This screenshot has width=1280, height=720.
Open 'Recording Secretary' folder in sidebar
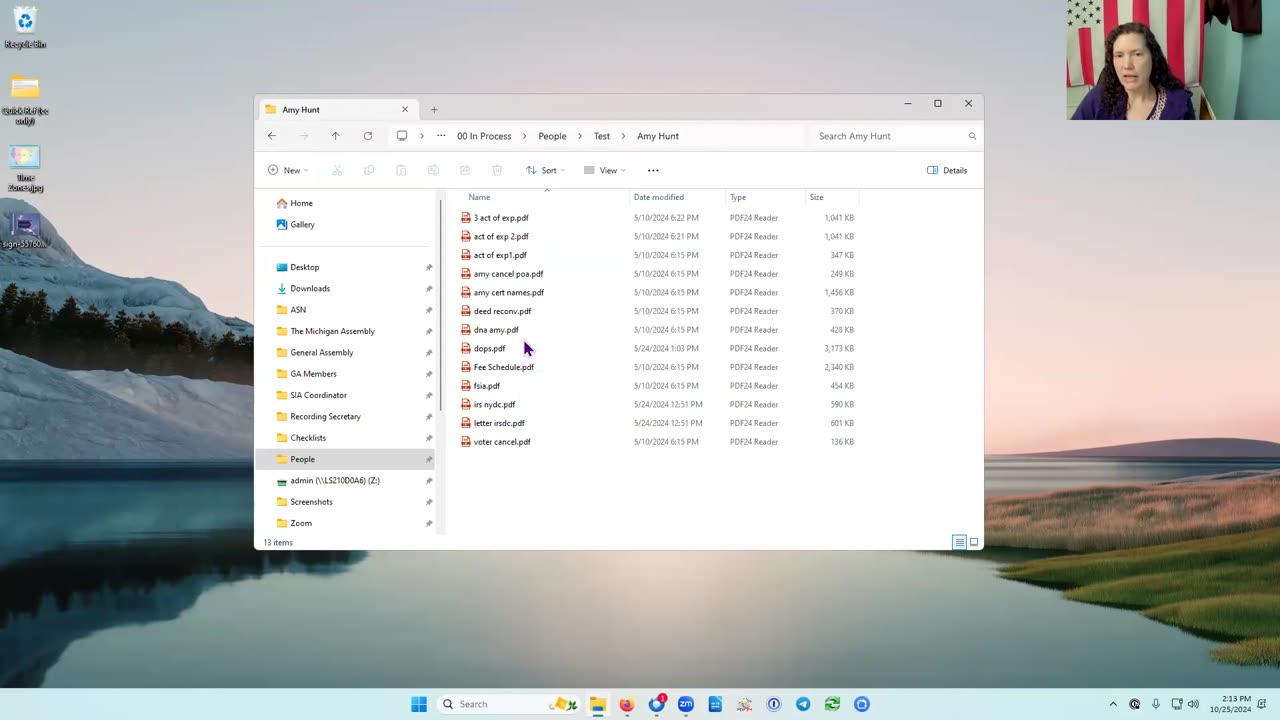click(x=325, y=417)
